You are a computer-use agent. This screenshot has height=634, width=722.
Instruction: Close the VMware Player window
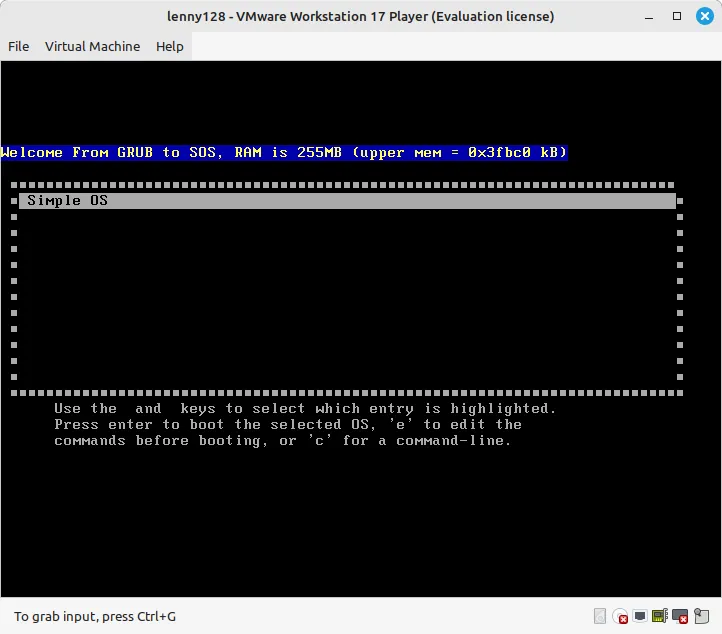click(x=705, y=17)
